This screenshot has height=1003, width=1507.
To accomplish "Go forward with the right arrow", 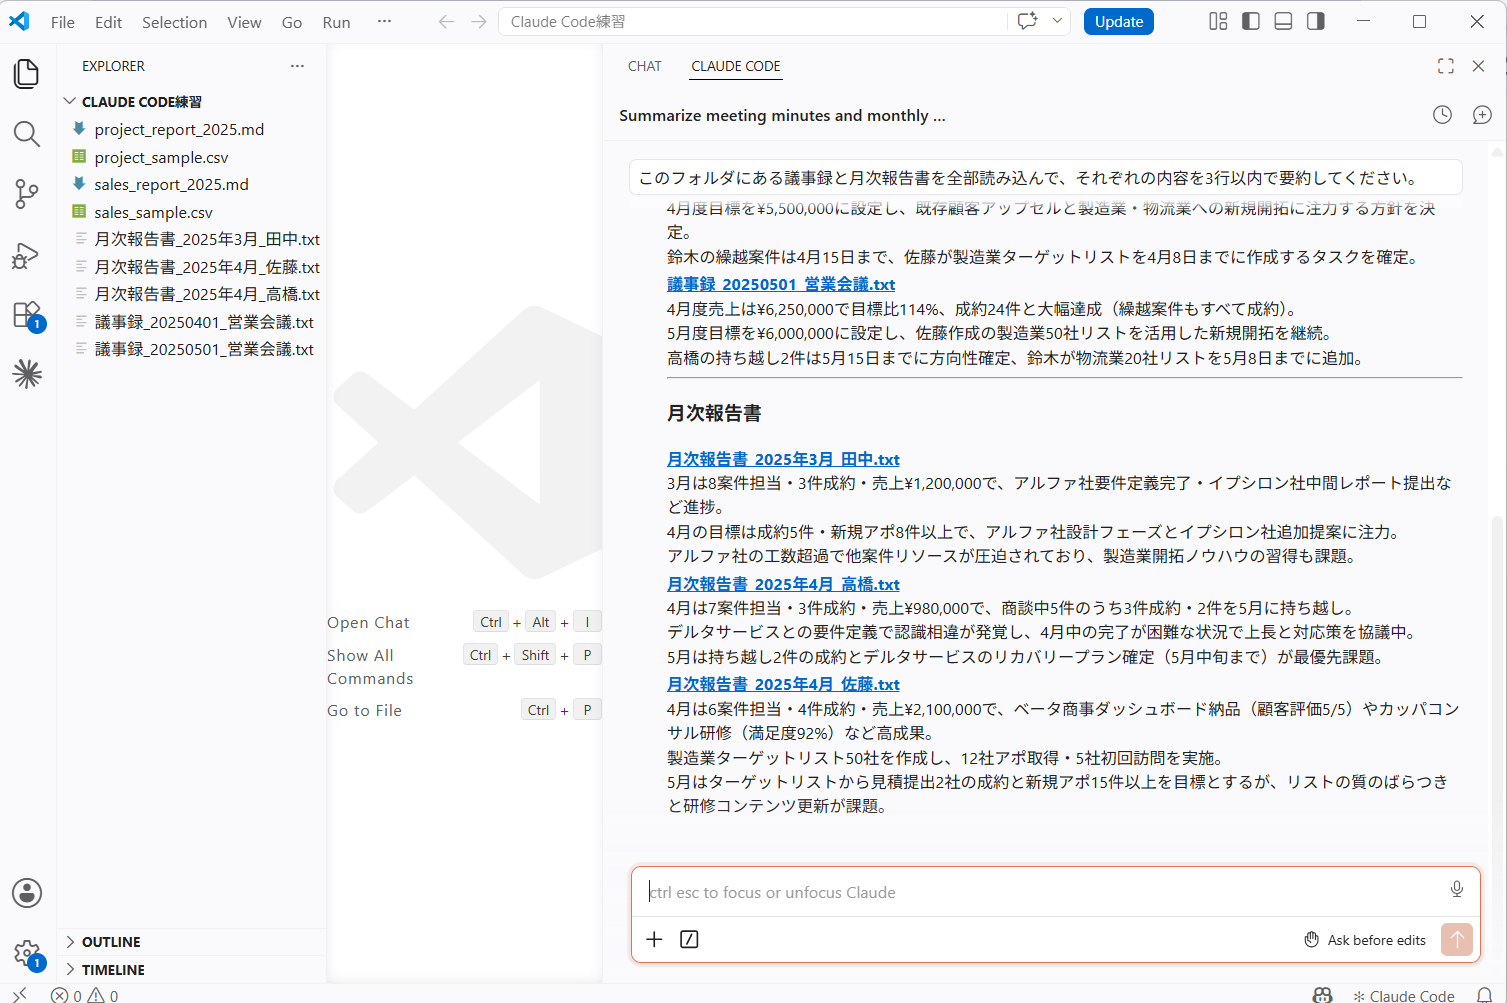I will click(479, 21).
